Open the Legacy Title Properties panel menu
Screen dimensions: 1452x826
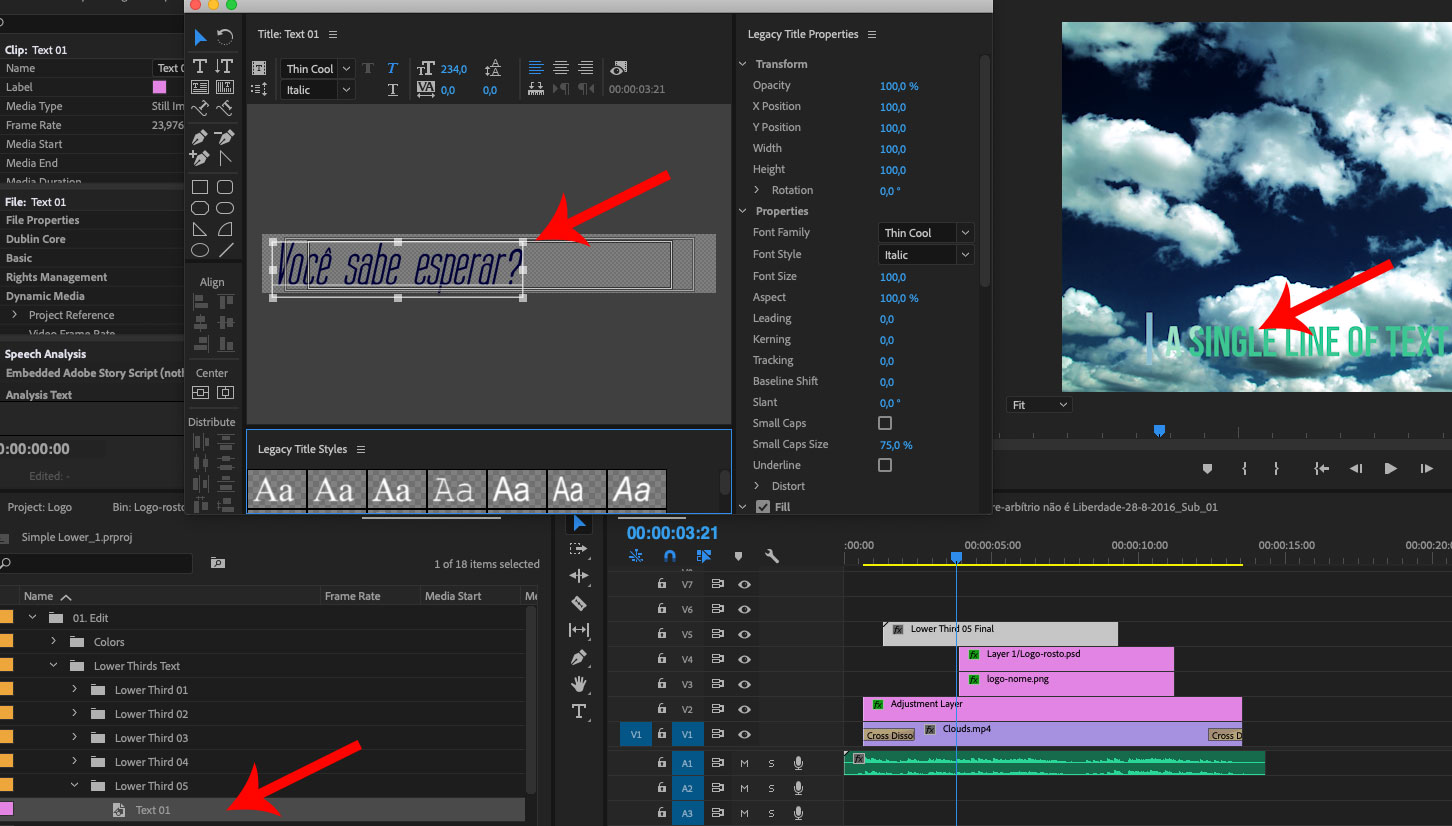click(x=872, y=34)
